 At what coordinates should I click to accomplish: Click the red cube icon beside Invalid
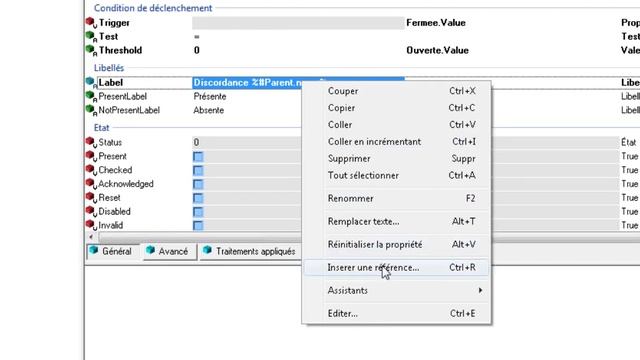point(90,224)
